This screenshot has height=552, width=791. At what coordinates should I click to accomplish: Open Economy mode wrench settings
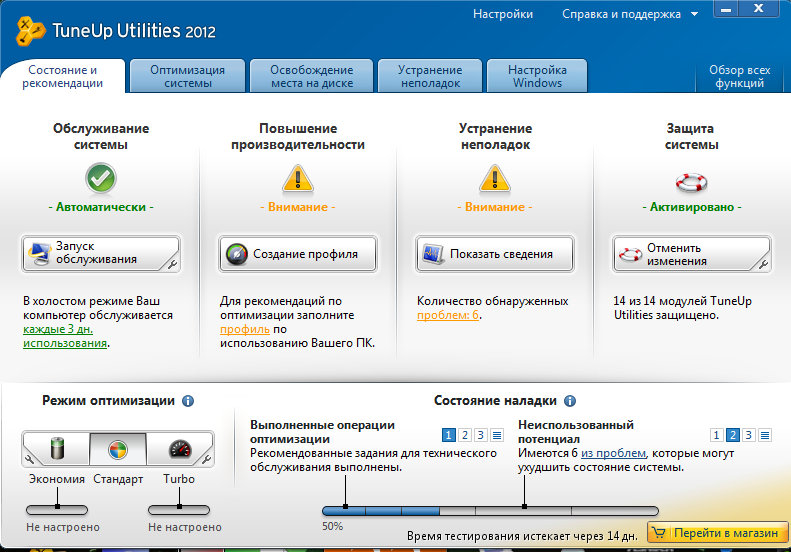[30, 459]
